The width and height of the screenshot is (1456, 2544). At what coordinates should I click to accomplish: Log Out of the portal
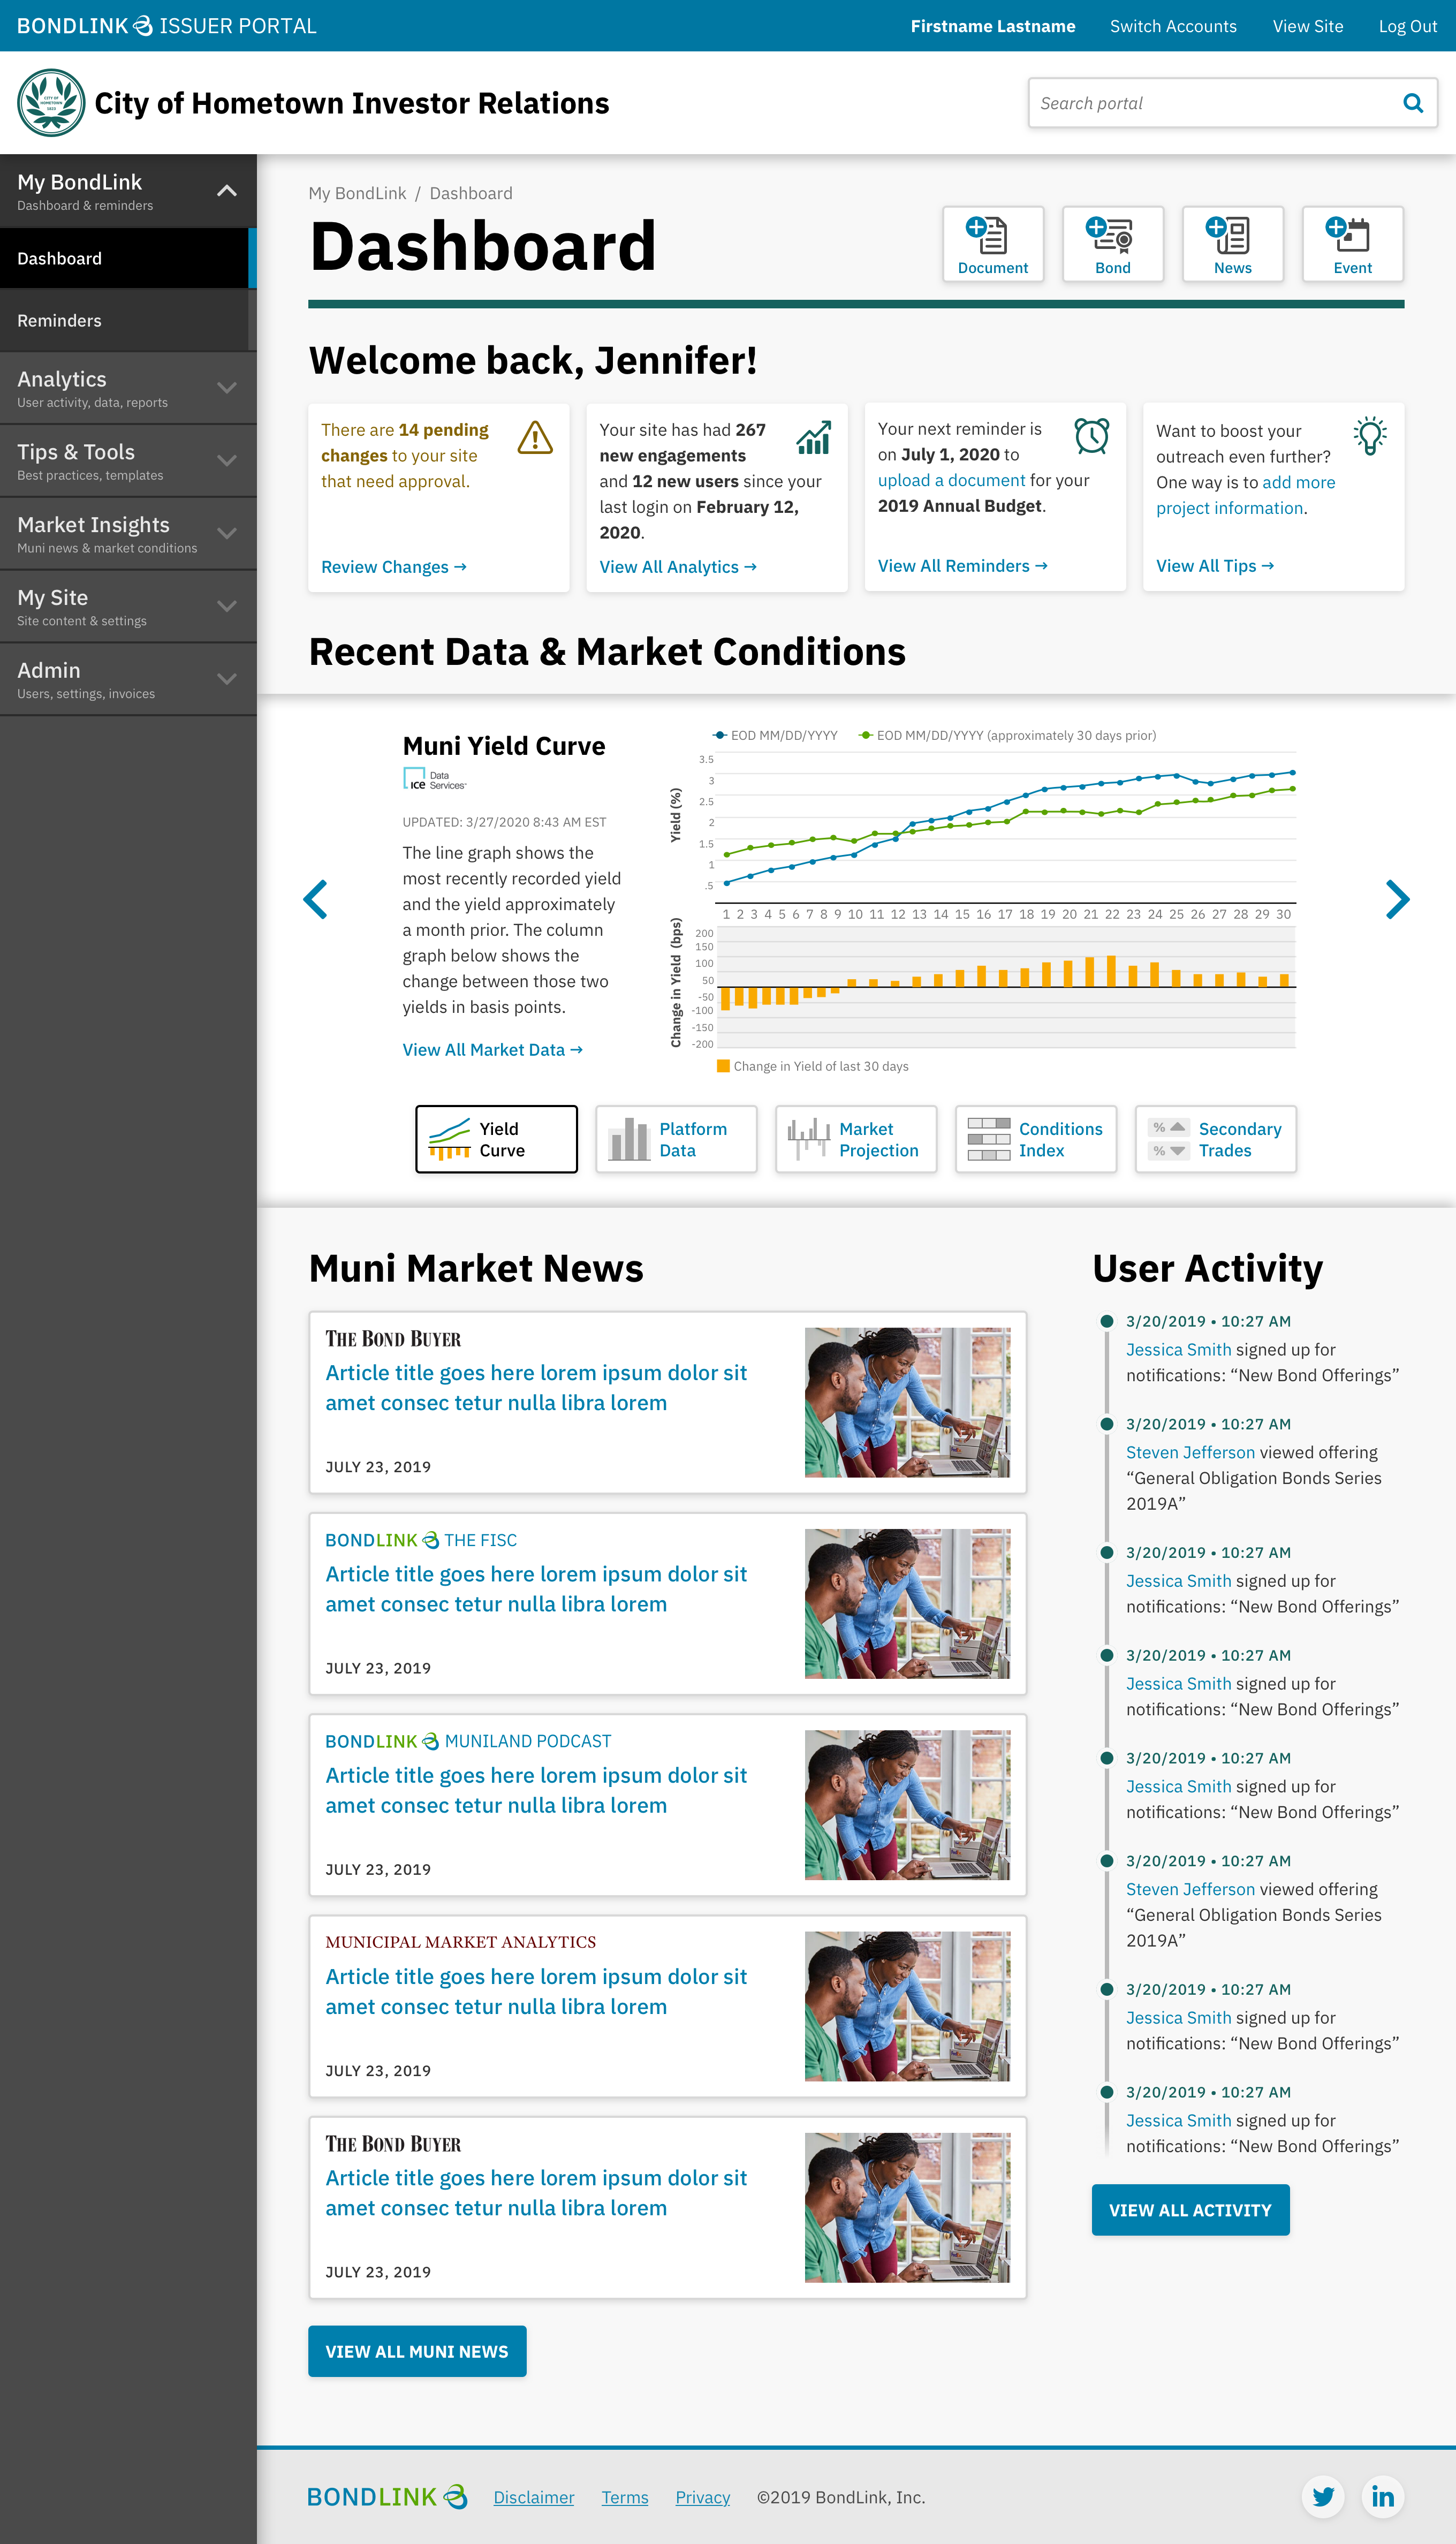click(1407, 26)
